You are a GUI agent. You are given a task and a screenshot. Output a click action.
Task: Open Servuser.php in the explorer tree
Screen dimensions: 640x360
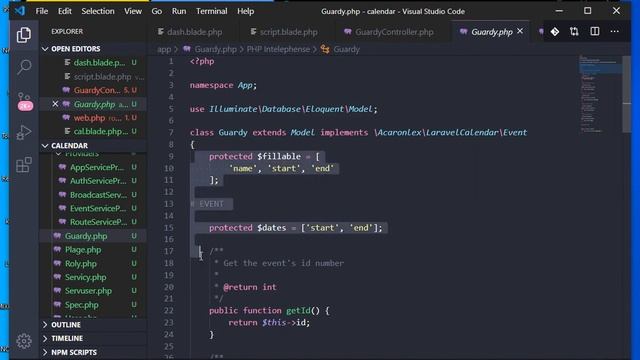(88, 291)
